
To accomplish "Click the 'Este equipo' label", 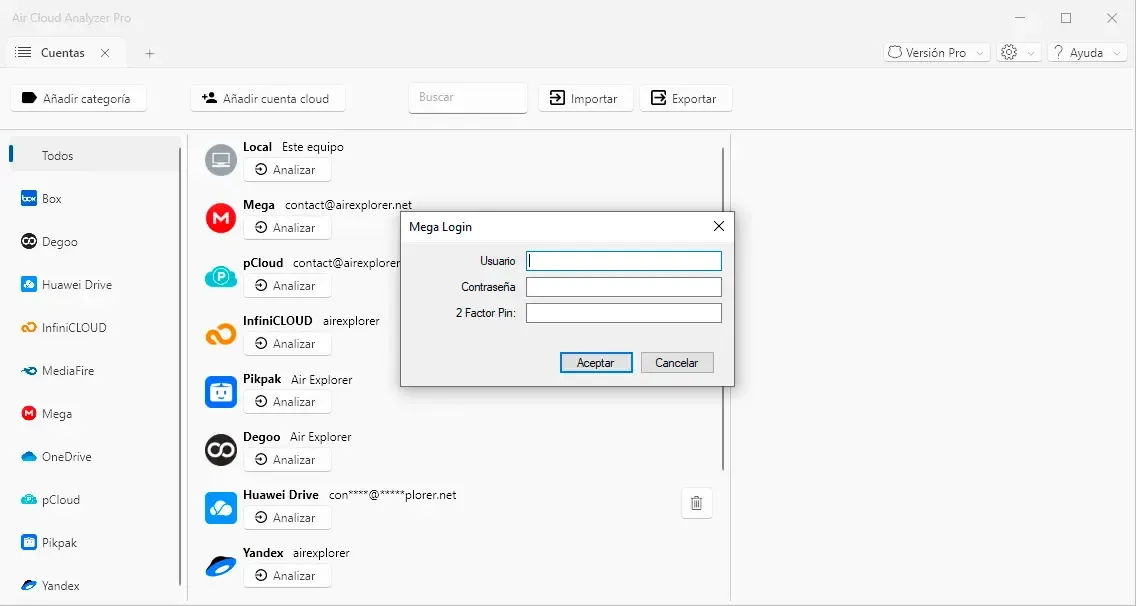I will [x=313, y=147].
